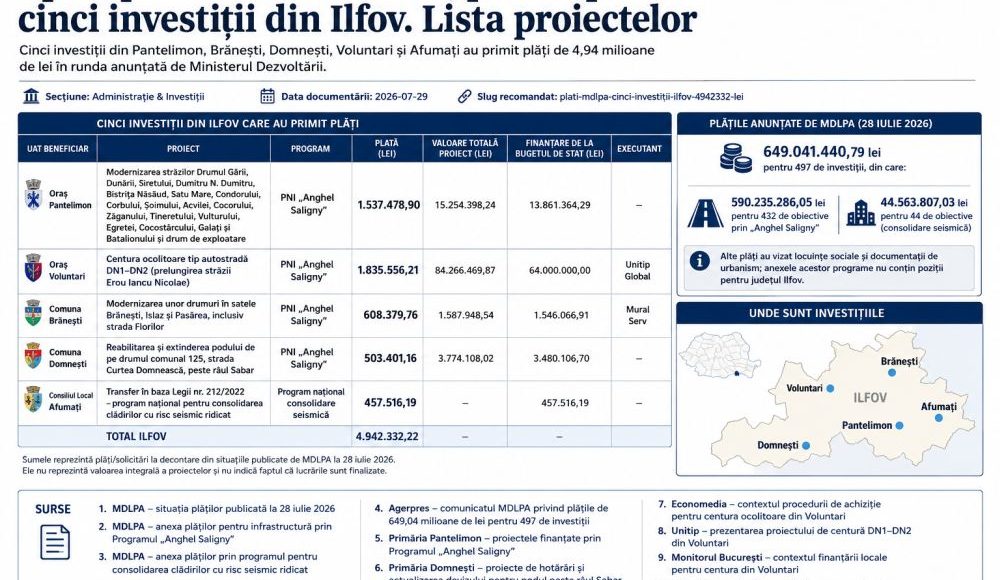
Task: Click the Centura ocolitoare tip autostradă project description
Action: 177,270
